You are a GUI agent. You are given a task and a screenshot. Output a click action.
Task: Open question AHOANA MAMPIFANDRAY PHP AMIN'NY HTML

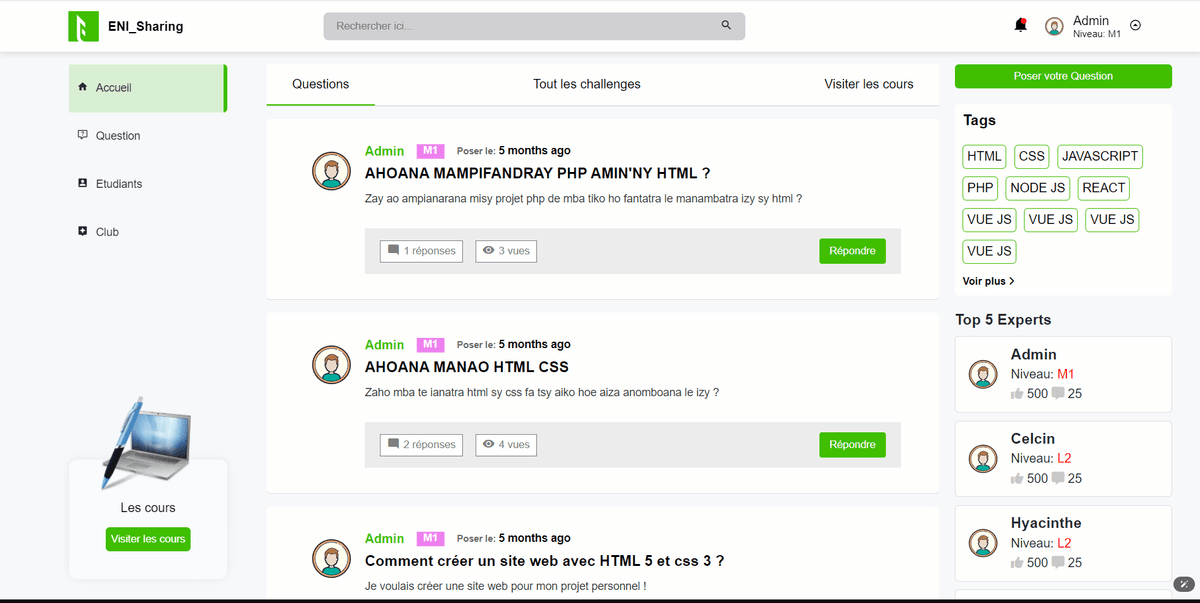(537, 173)
